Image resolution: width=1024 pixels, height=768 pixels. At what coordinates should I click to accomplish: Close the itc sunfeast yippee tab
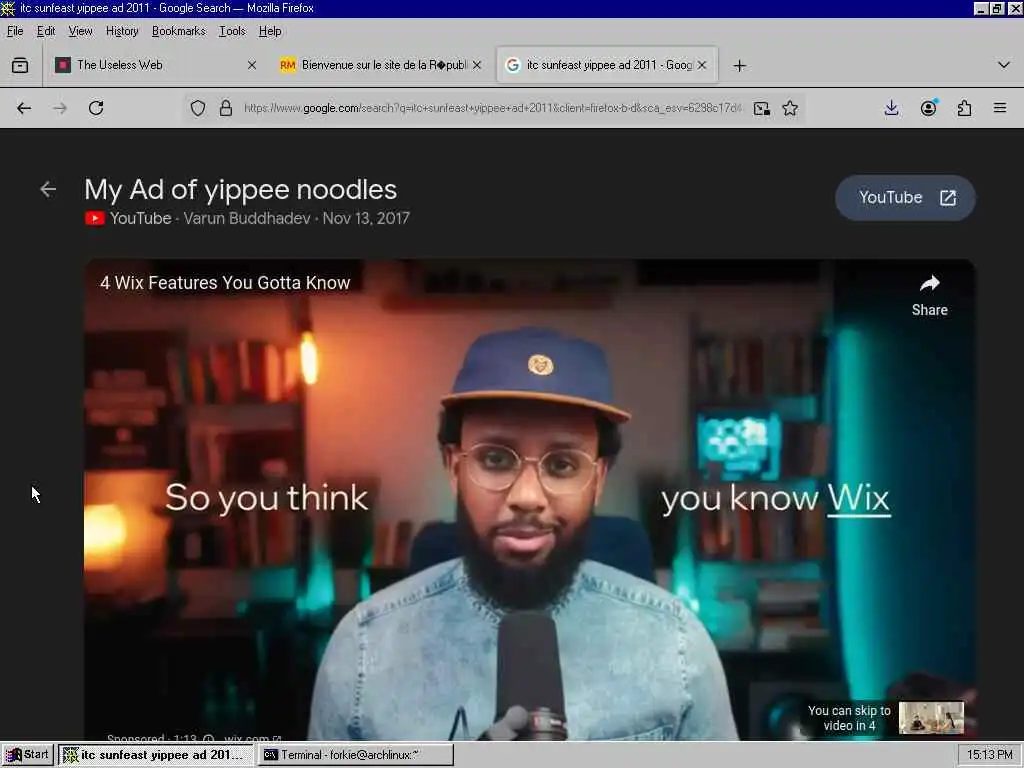click(702, 65)
